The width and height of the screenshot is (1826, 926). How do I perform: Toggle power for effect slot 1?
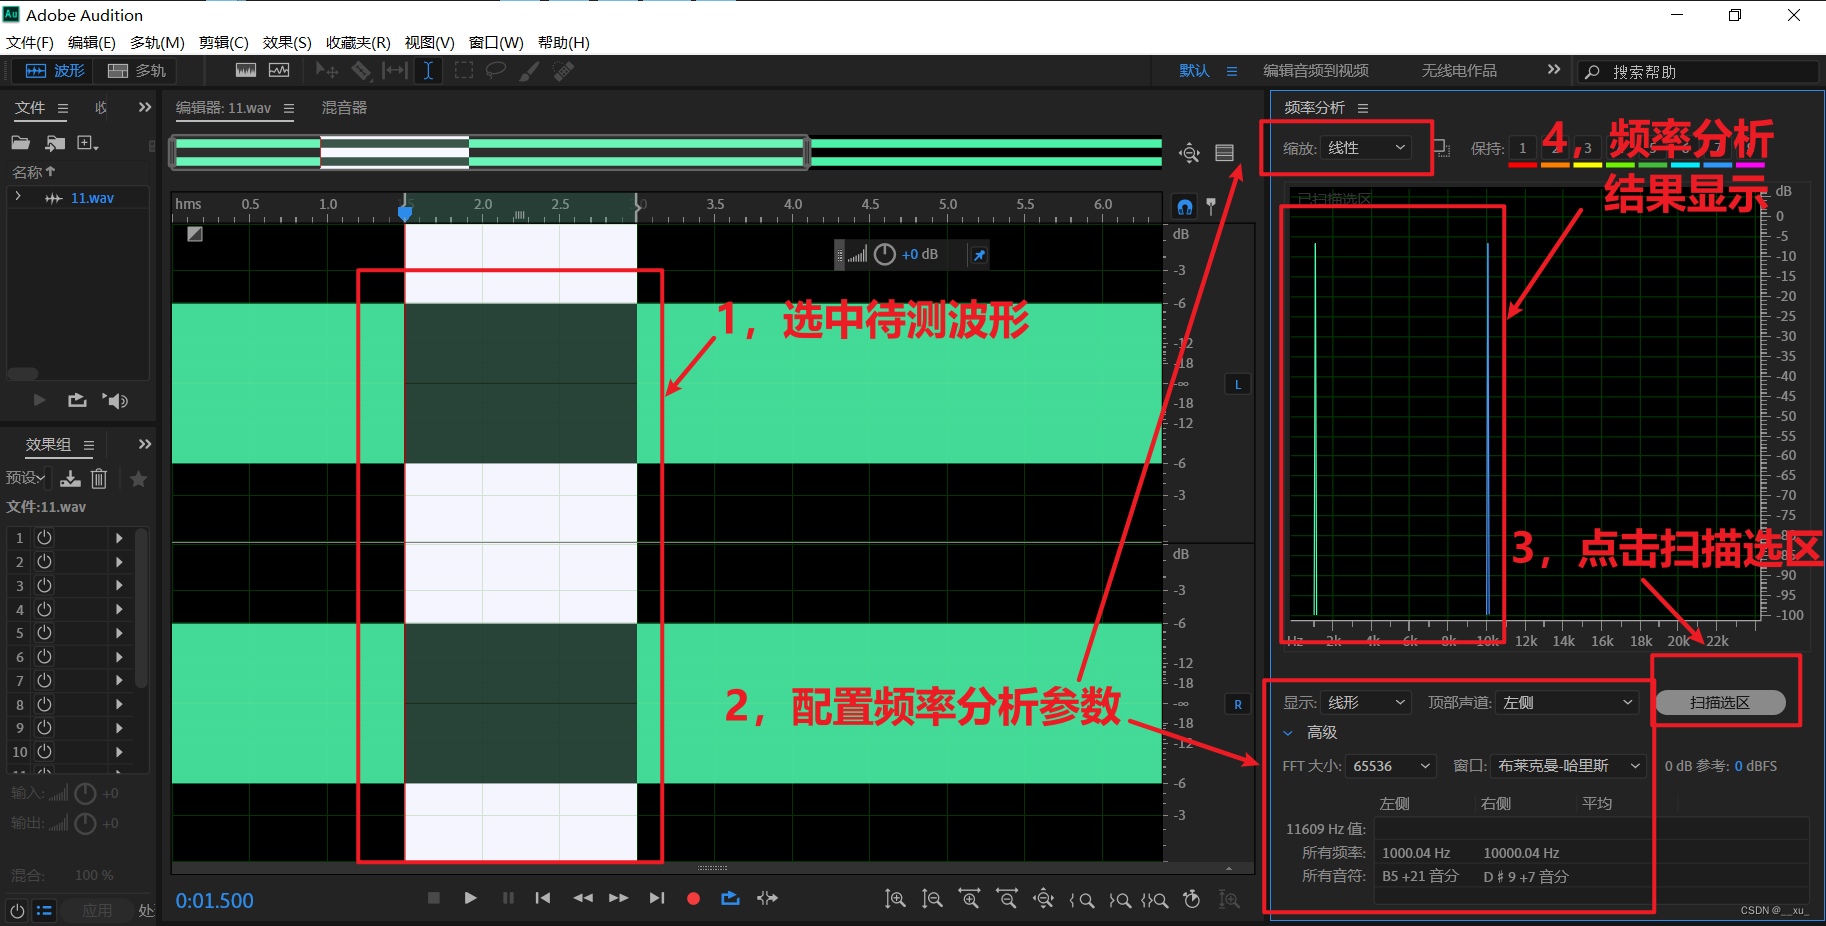tap(44, 537)
